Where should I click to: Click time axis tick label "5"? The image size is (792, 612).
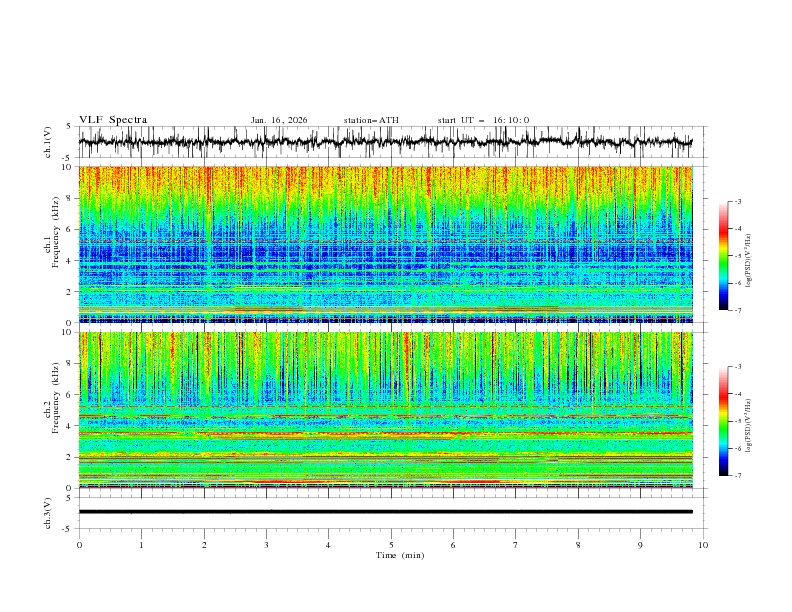(391, 545)
